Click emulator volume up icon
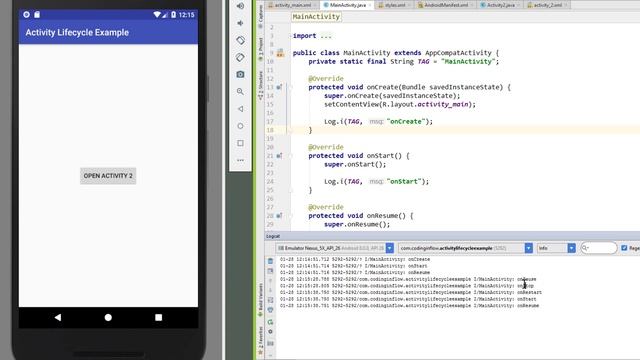The height and width of the screenshot is (360, 640). pyautogui.click(x=240, y=6)
